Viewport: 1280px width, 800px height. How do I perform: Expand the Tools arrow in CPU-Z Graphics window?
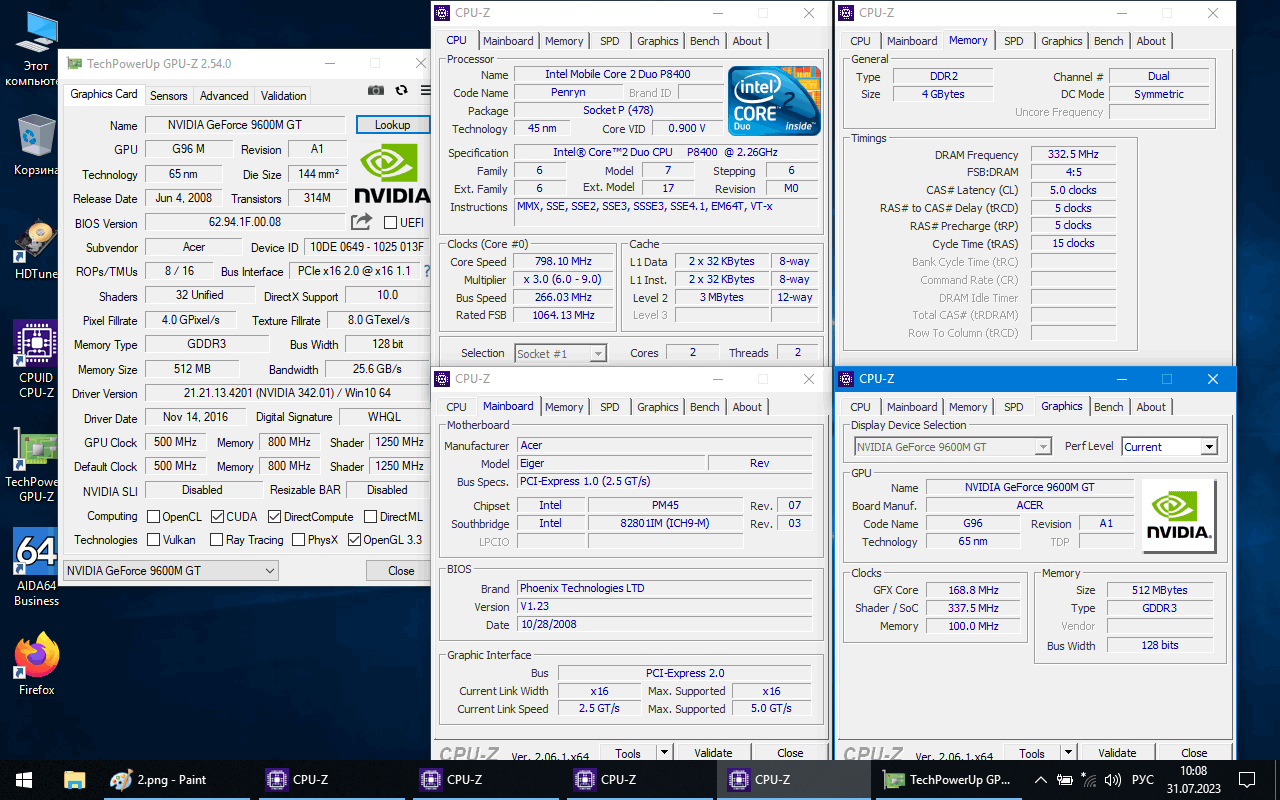click(x=1067, y=753)
